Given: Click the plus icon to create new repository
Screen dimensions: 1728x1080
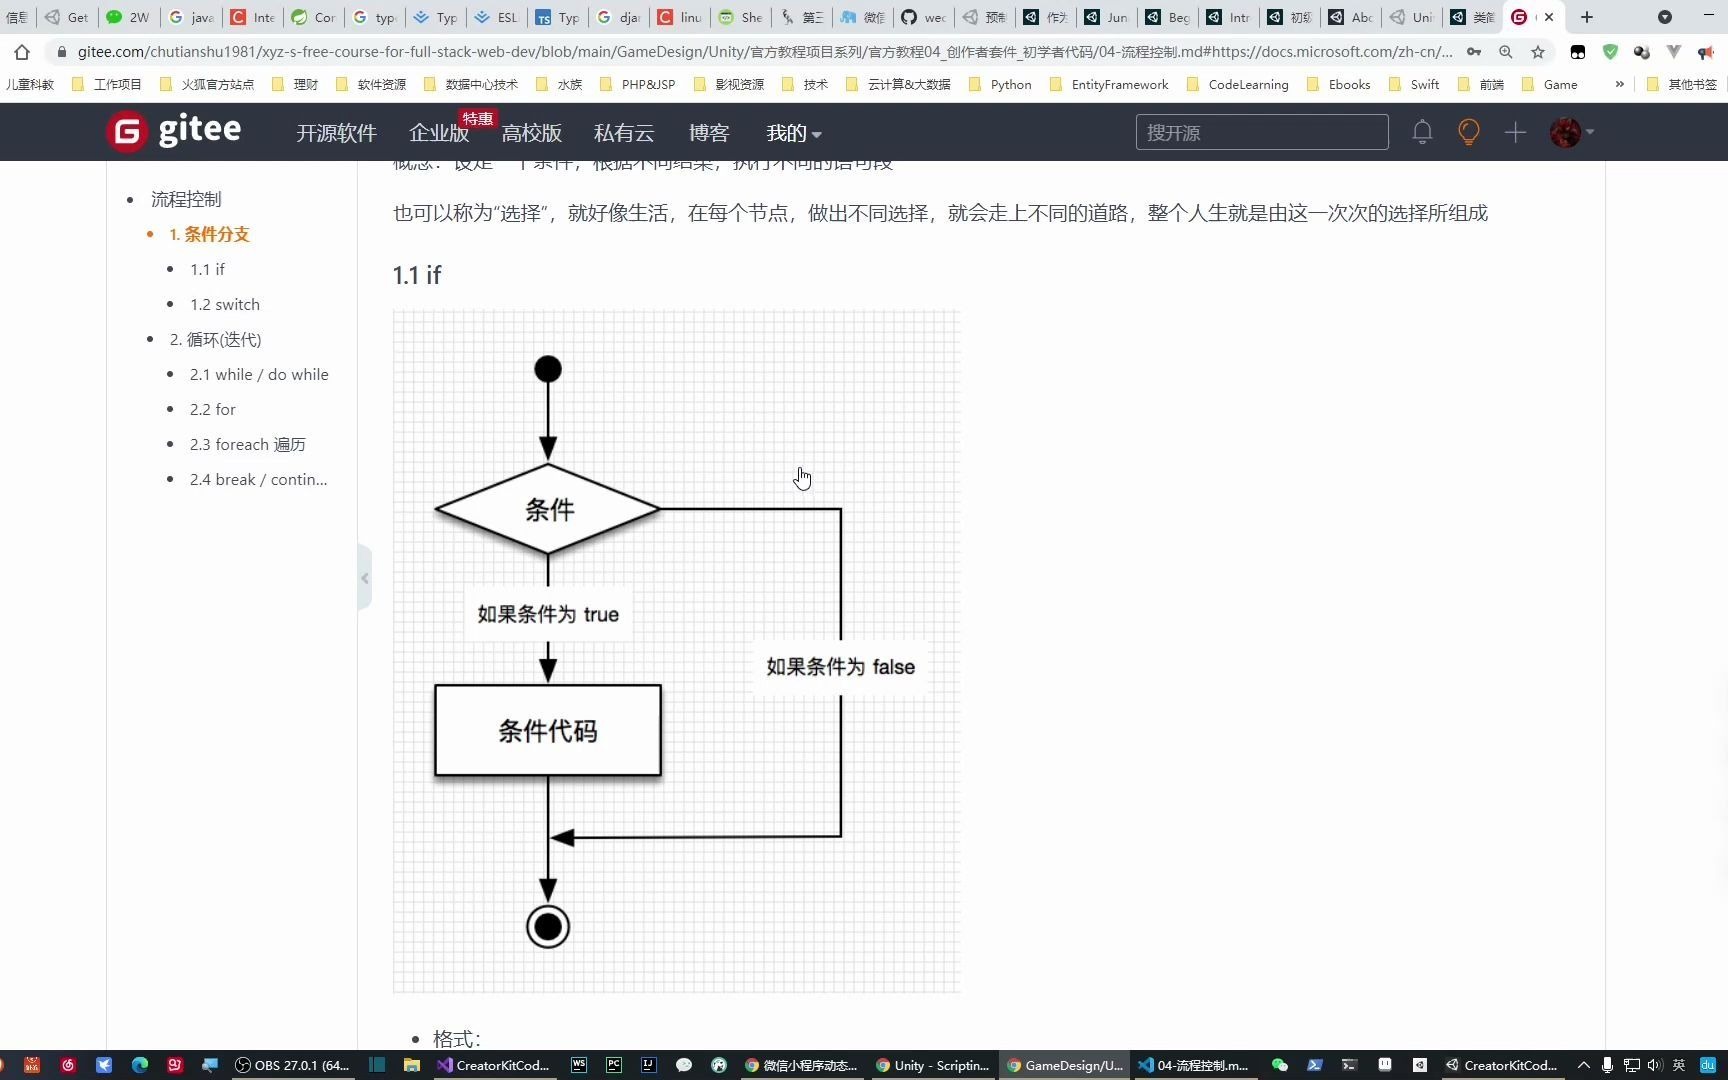Looking at the screenshot, I should (1514, 131).
